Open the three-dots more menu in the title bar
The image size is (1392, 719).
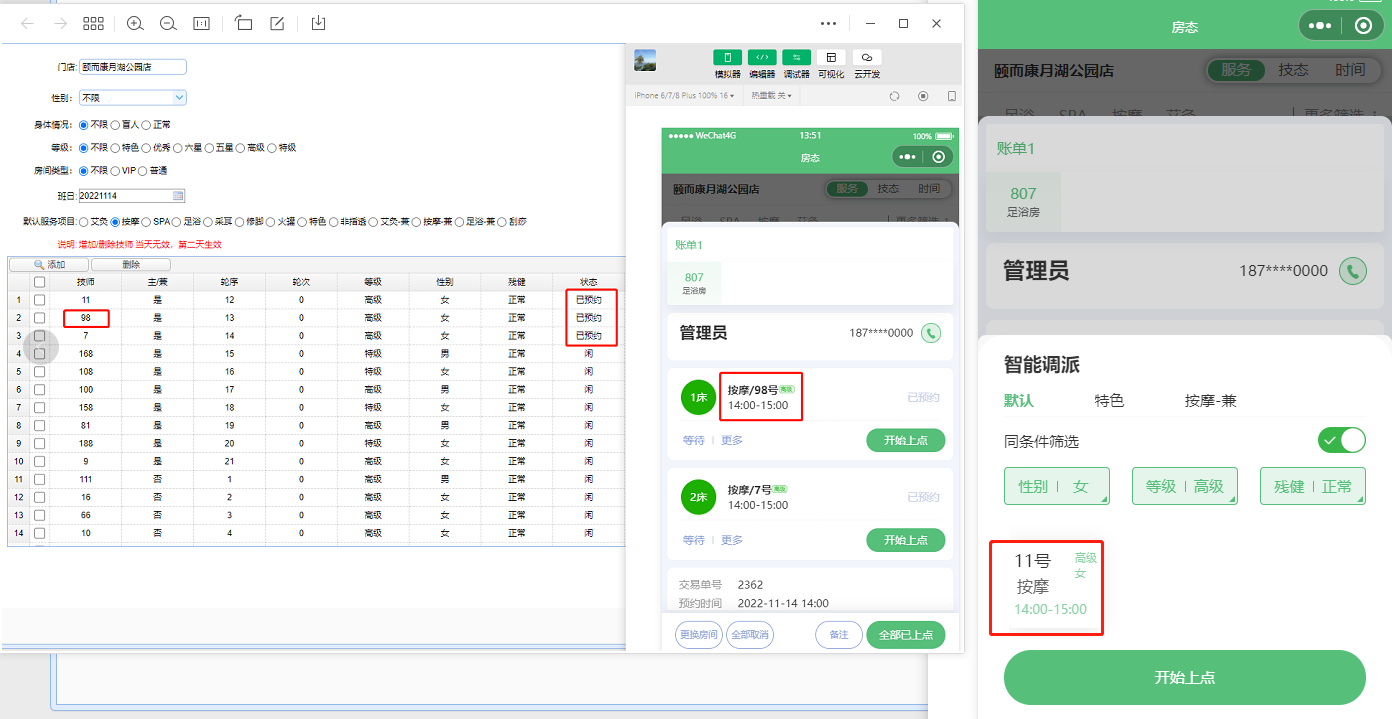click(x=828, y=23)
